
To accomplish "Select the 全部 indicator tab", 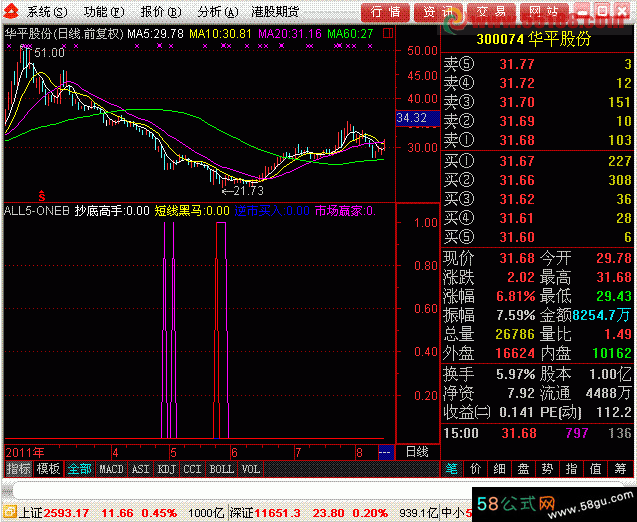I will (x=79, y=469).
